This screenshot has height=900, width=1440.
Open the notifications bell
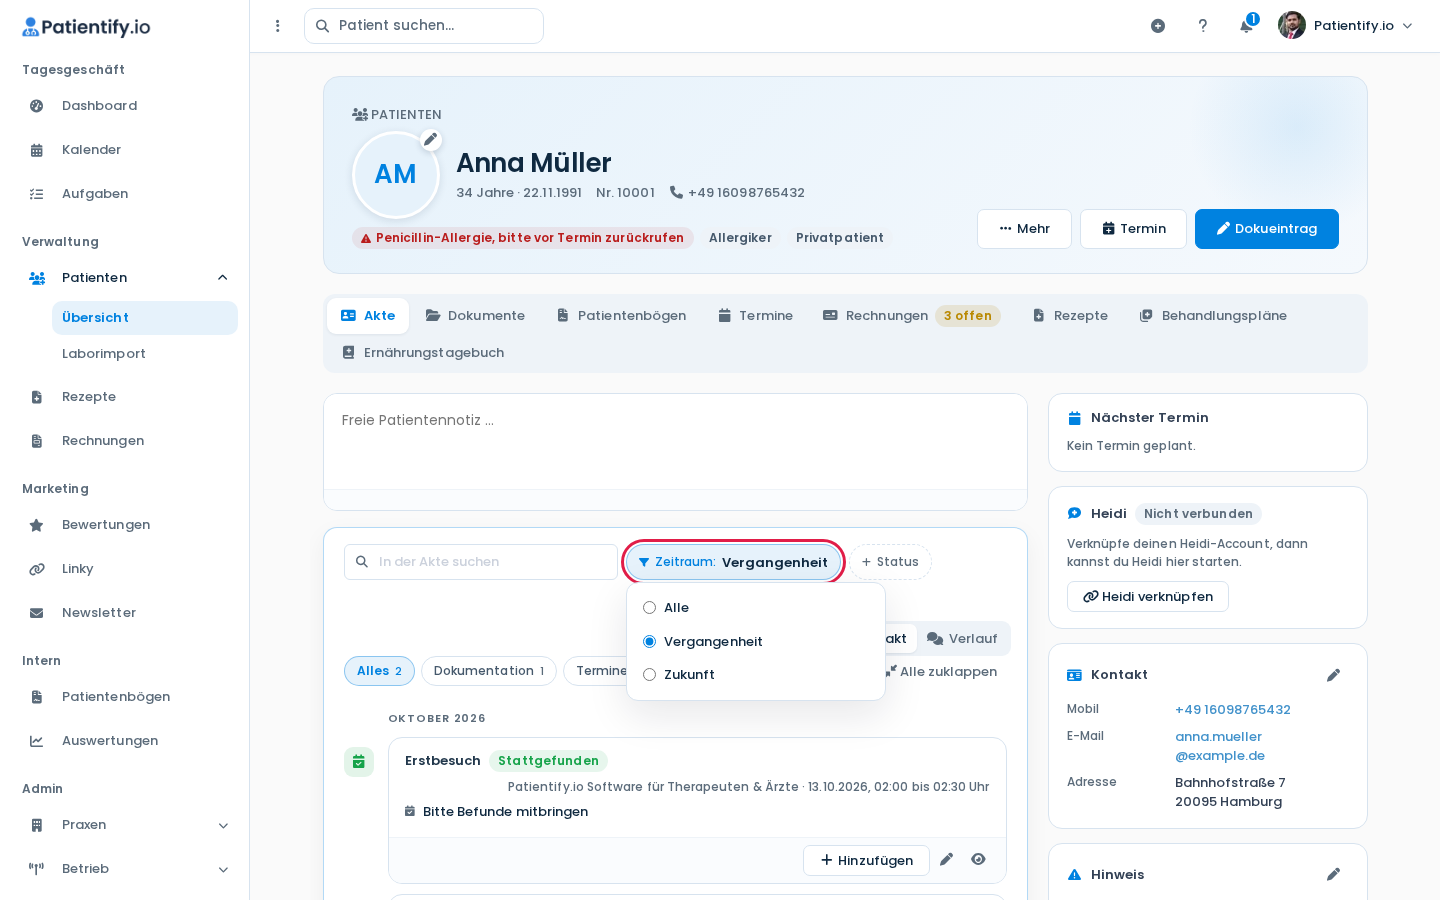[1246, 26]
